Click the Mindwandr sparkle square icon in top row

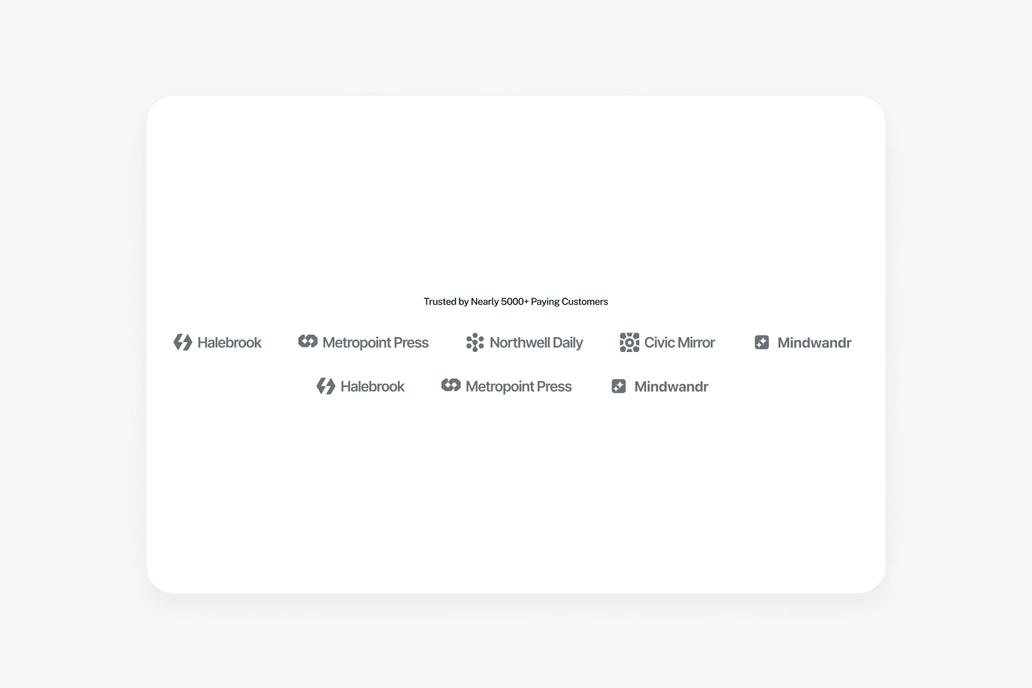[761, 342]
